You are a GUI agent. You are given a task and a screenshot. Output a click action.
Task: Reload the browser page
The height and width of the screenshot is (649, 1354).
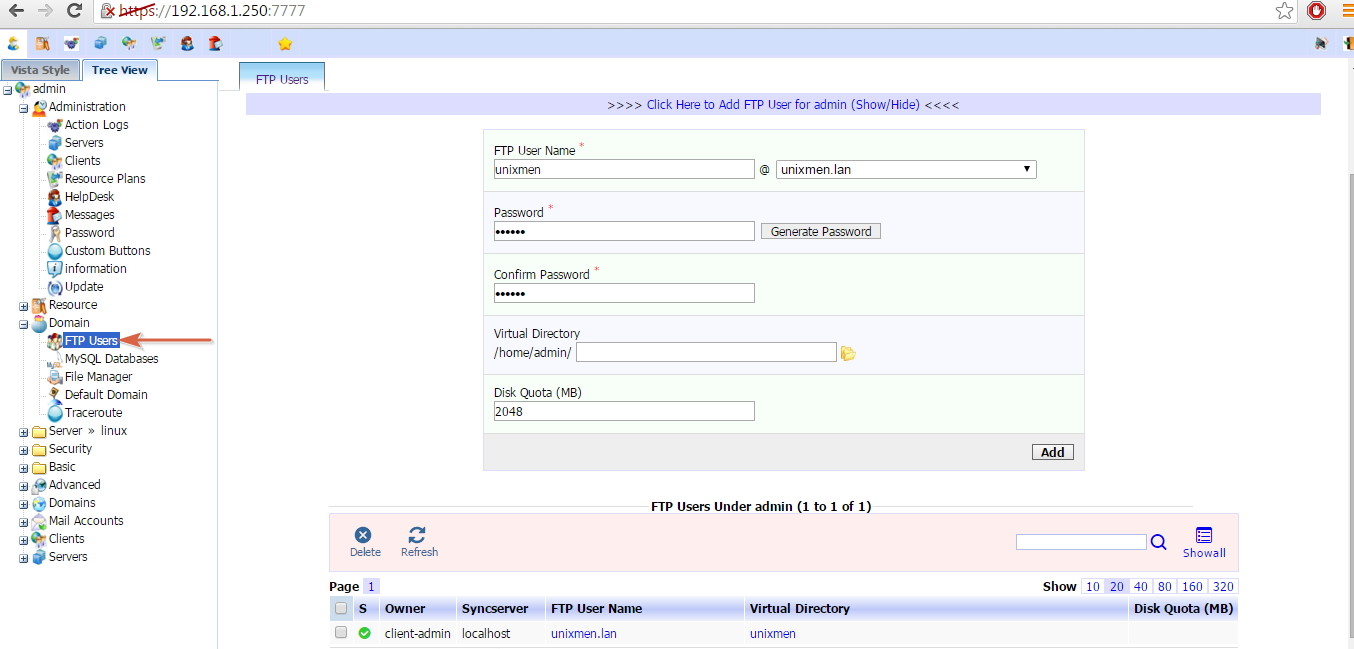point(74,11)
